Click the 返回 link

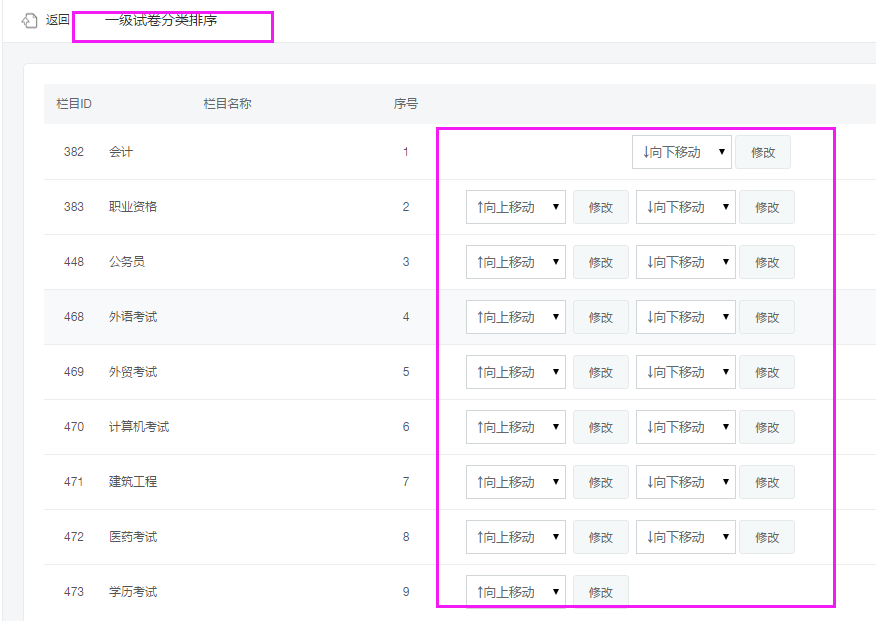(x=58, y=20)
